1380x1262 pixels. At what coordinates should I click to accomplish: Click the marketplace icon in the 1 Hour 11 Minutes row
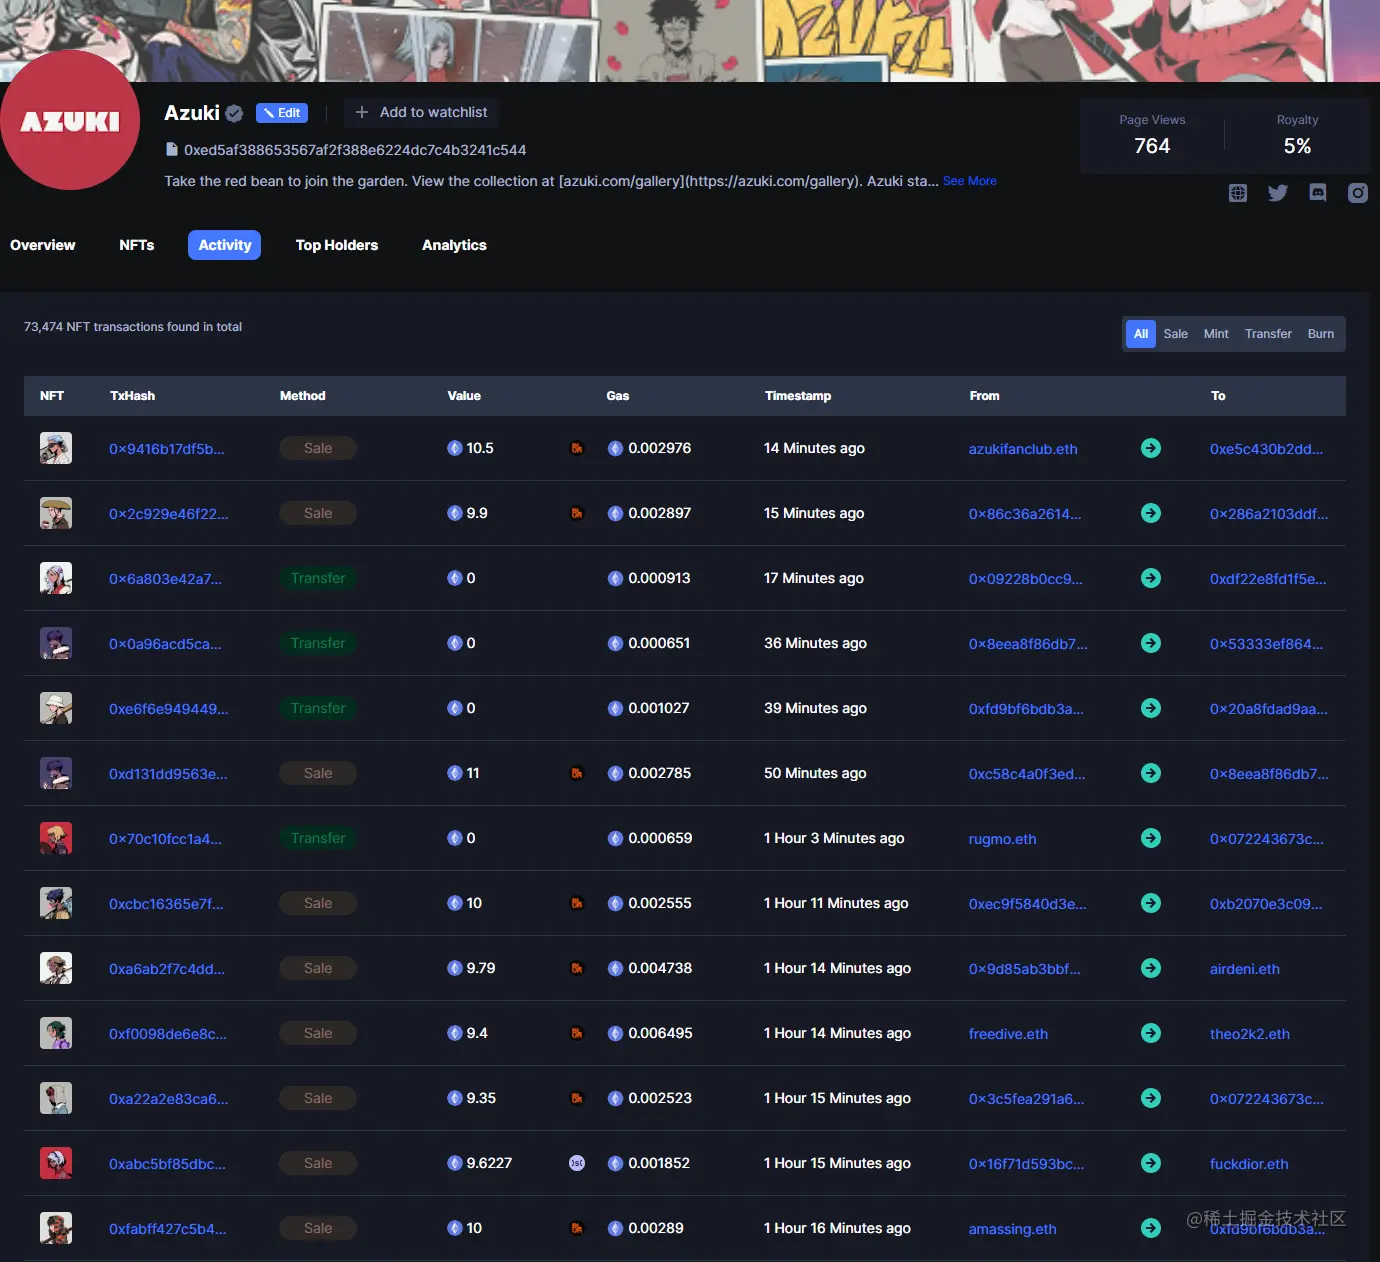point(577,903)
